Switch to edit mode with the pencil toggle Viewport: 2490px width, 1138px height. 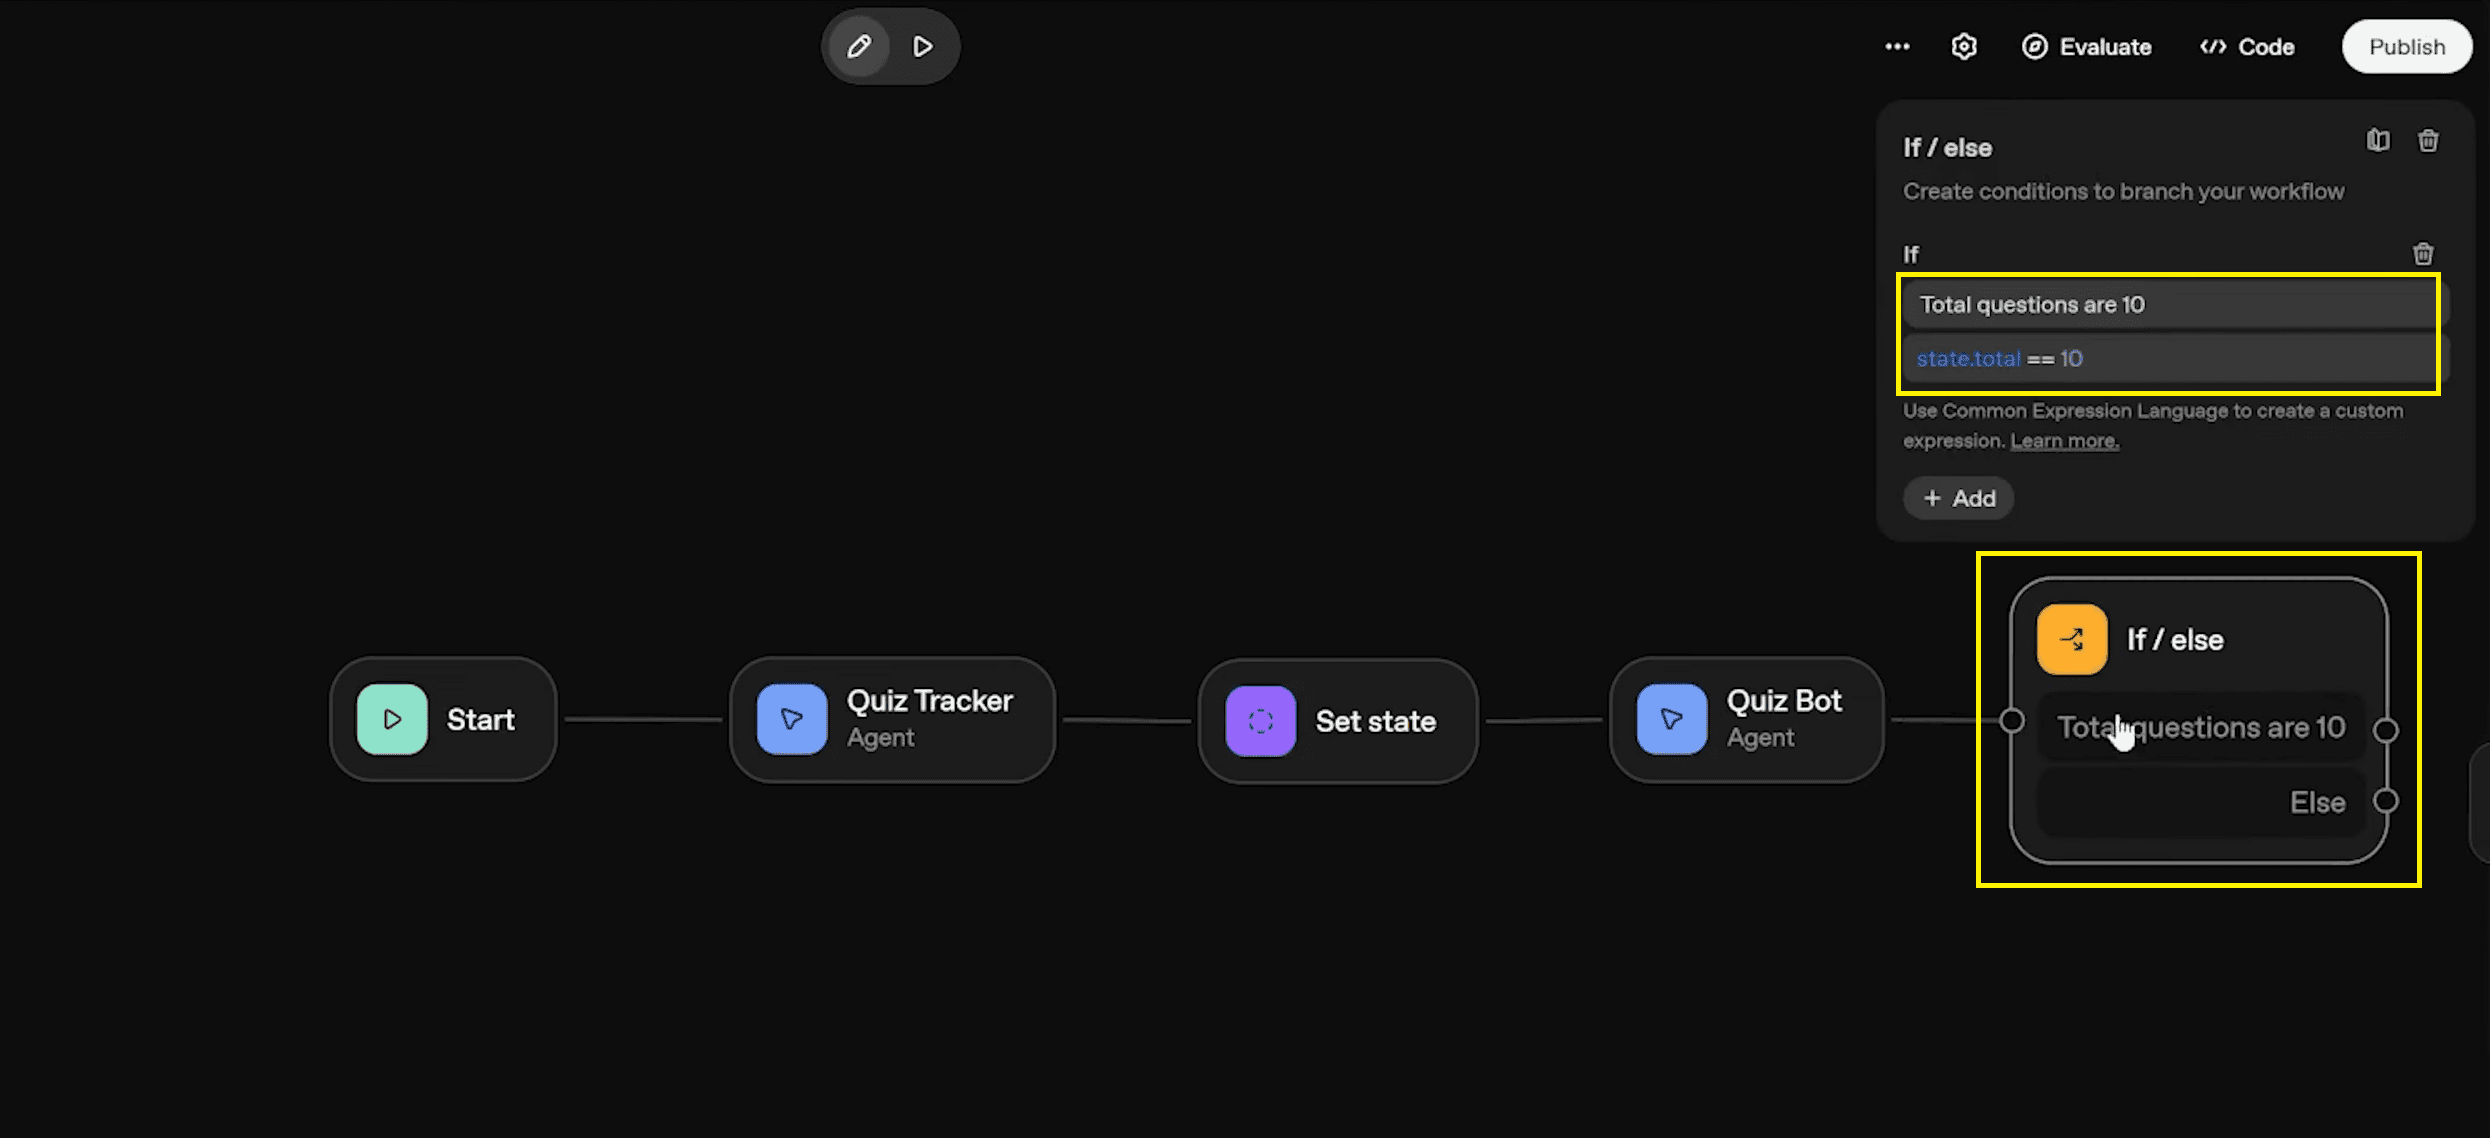click(859, 46)
